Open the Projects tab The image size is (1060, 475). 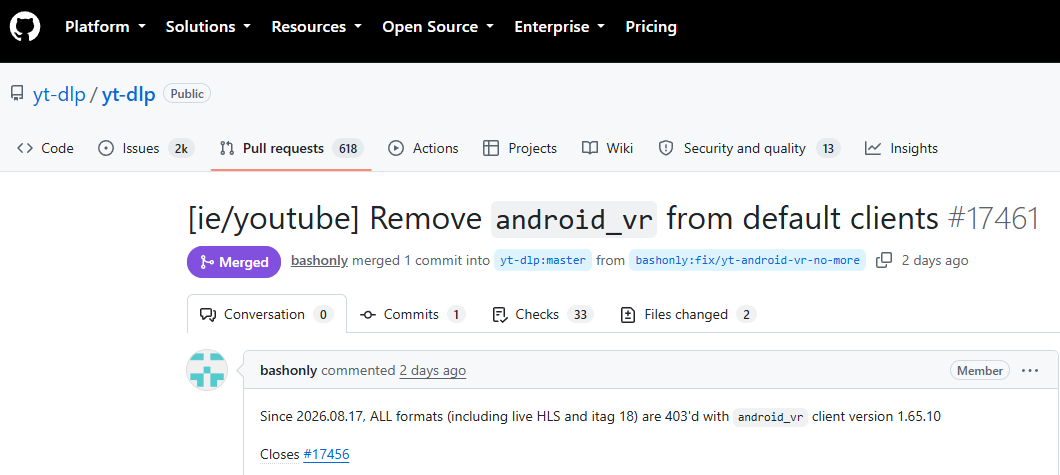point(520,149)
